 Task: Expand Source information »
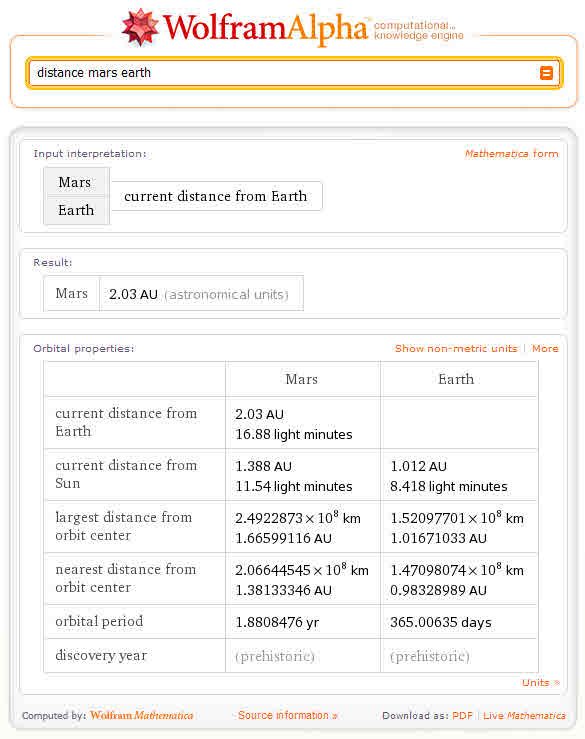[288, 715]
